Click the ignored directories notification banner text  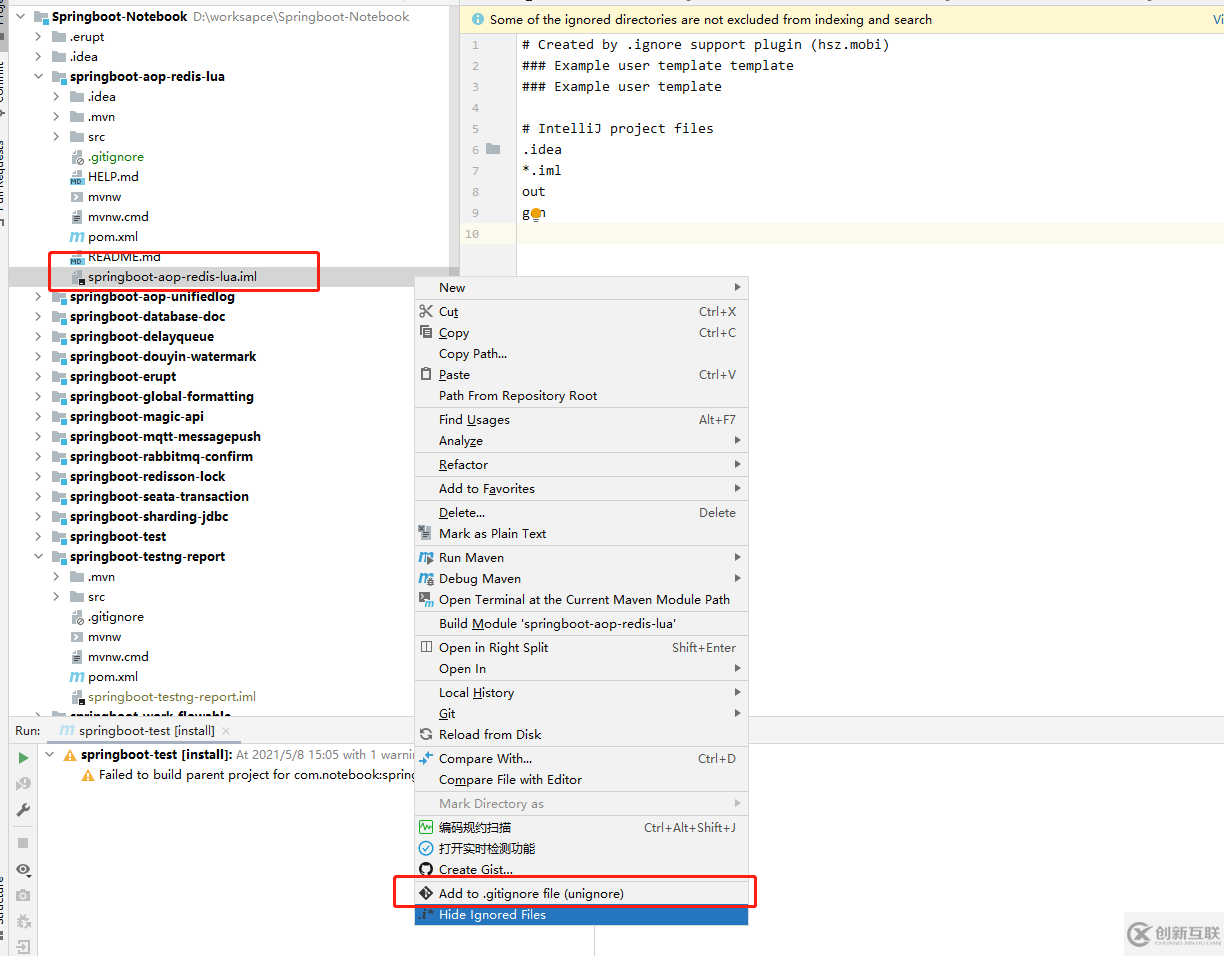pos(711,20)
